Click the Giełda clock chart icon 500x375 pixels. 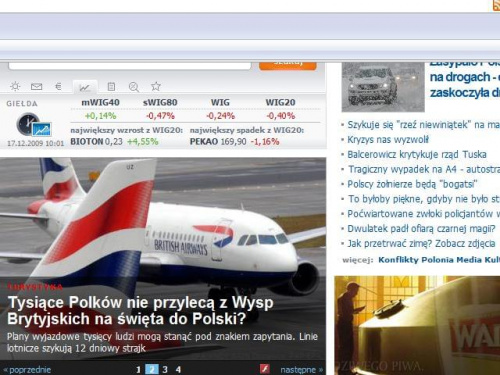pyautogui.click(x=34, y=125)
